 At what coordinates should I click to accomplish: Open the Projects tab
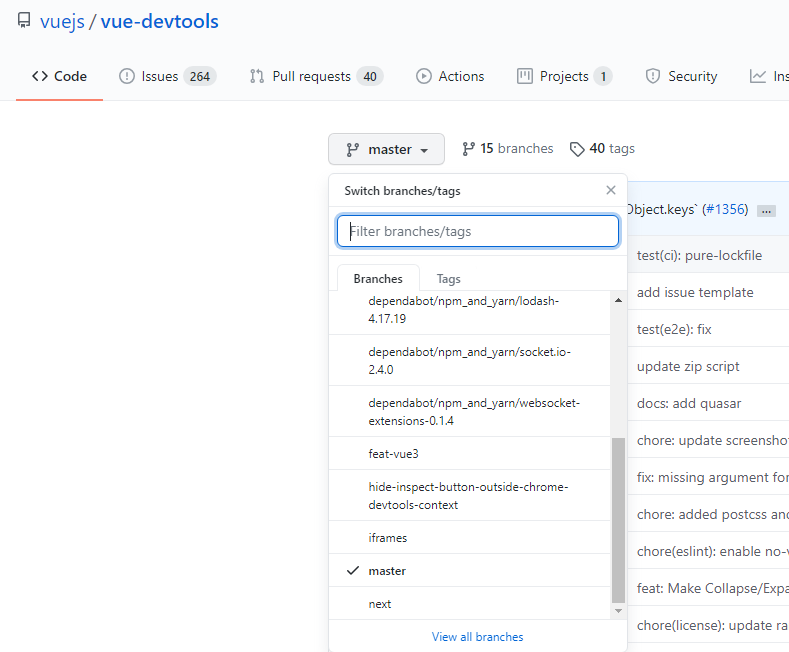pyautogui.click(x=565, y=76)
